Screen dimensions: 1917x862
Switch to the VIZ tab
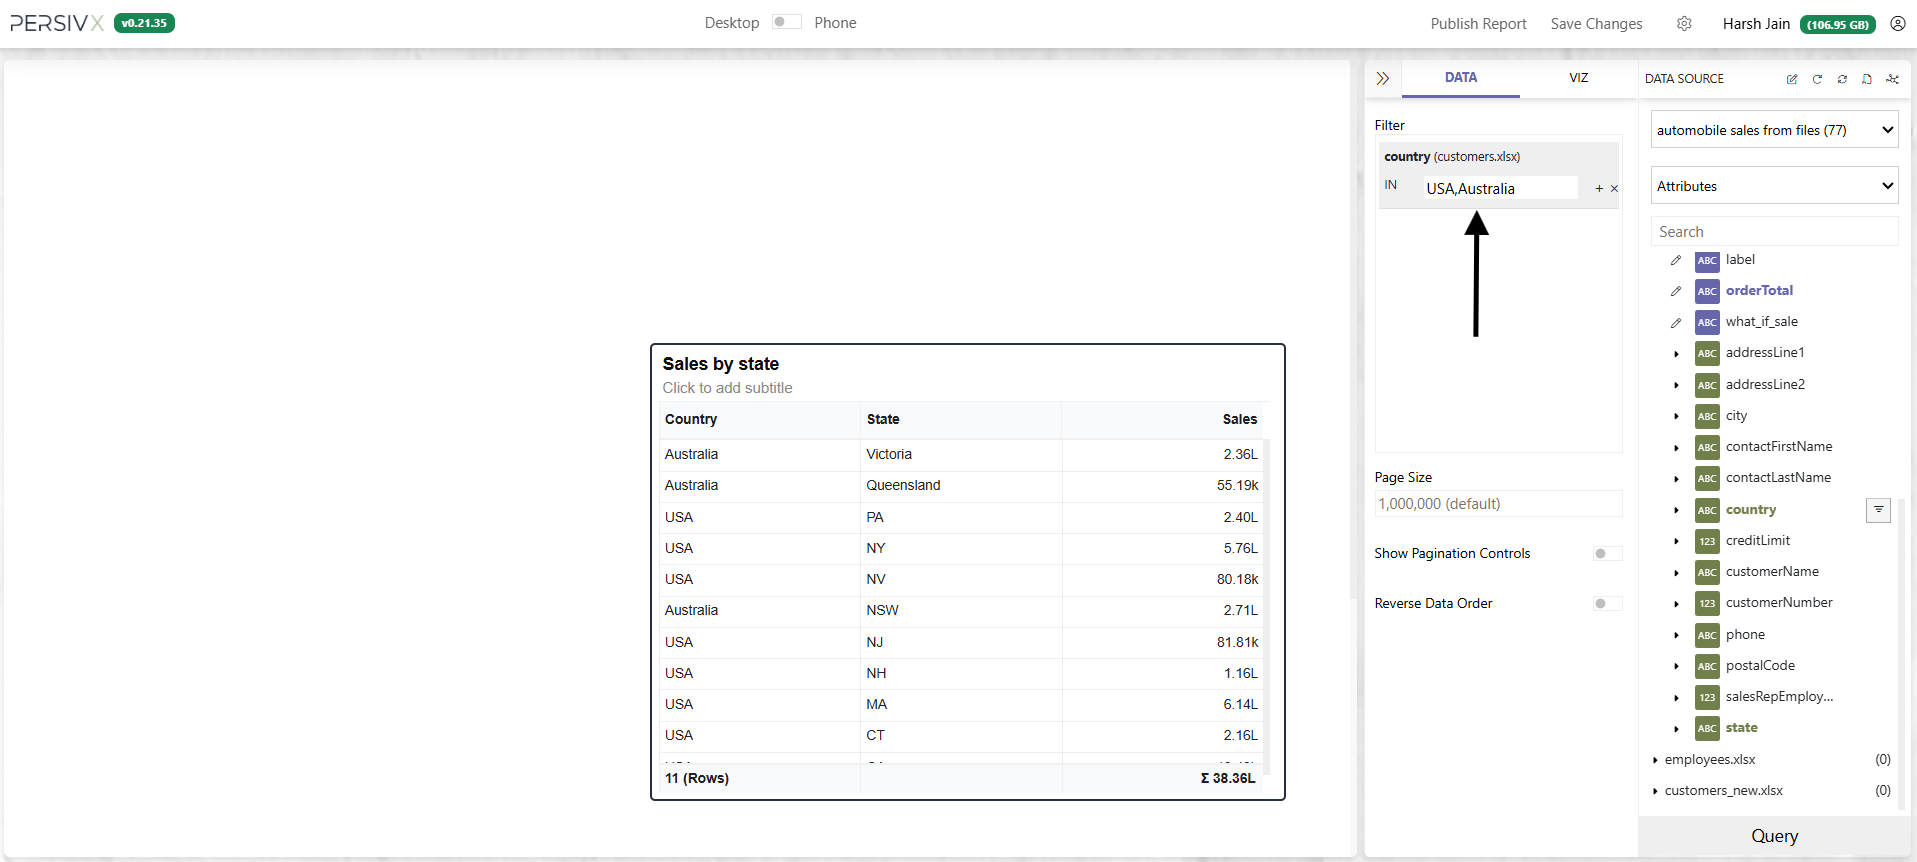(x=1578, y=77)
